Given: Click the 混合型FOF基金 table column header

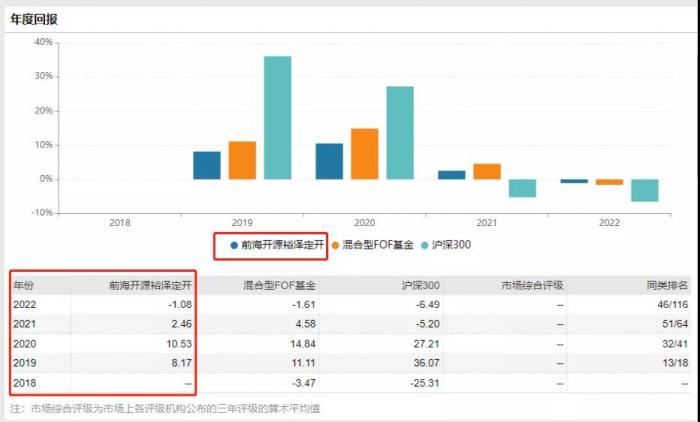Looking at the screenshot, I should (x=279, y=285).
